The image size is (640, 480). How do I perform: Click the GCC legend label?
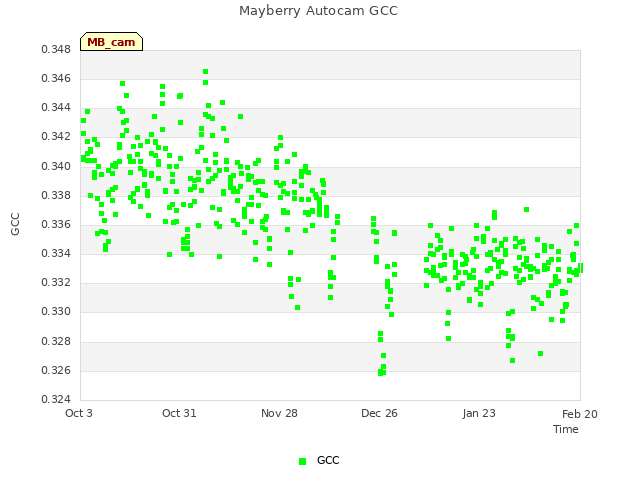(328, 460)
